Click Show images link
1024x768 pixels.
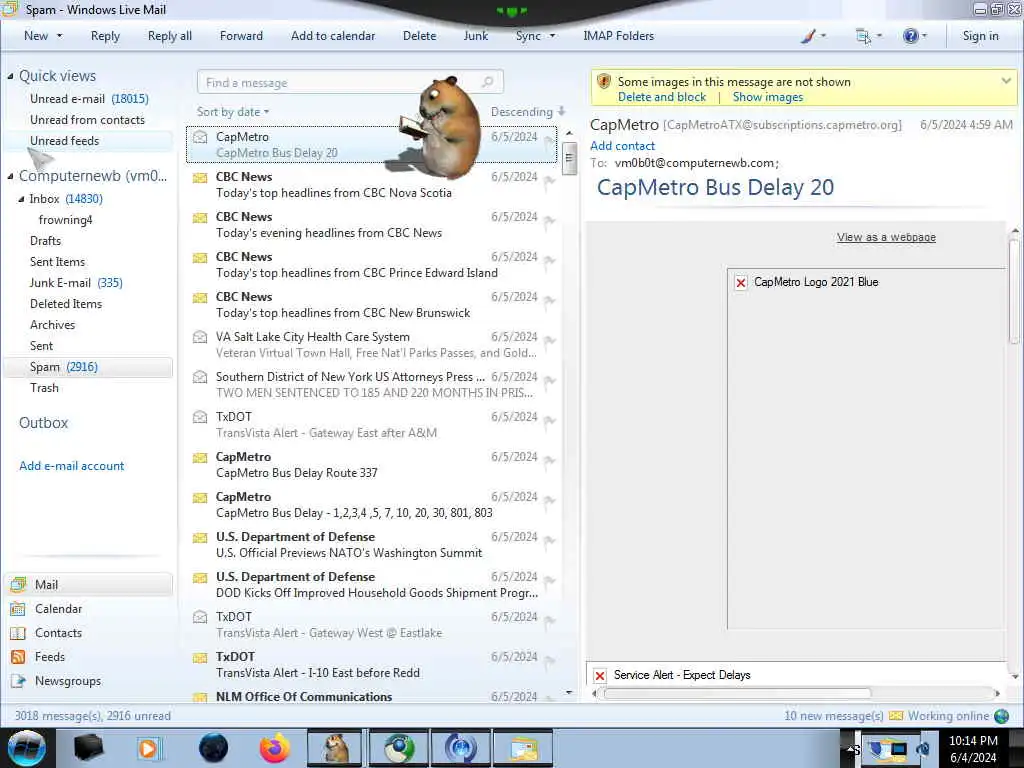[767, 97]
